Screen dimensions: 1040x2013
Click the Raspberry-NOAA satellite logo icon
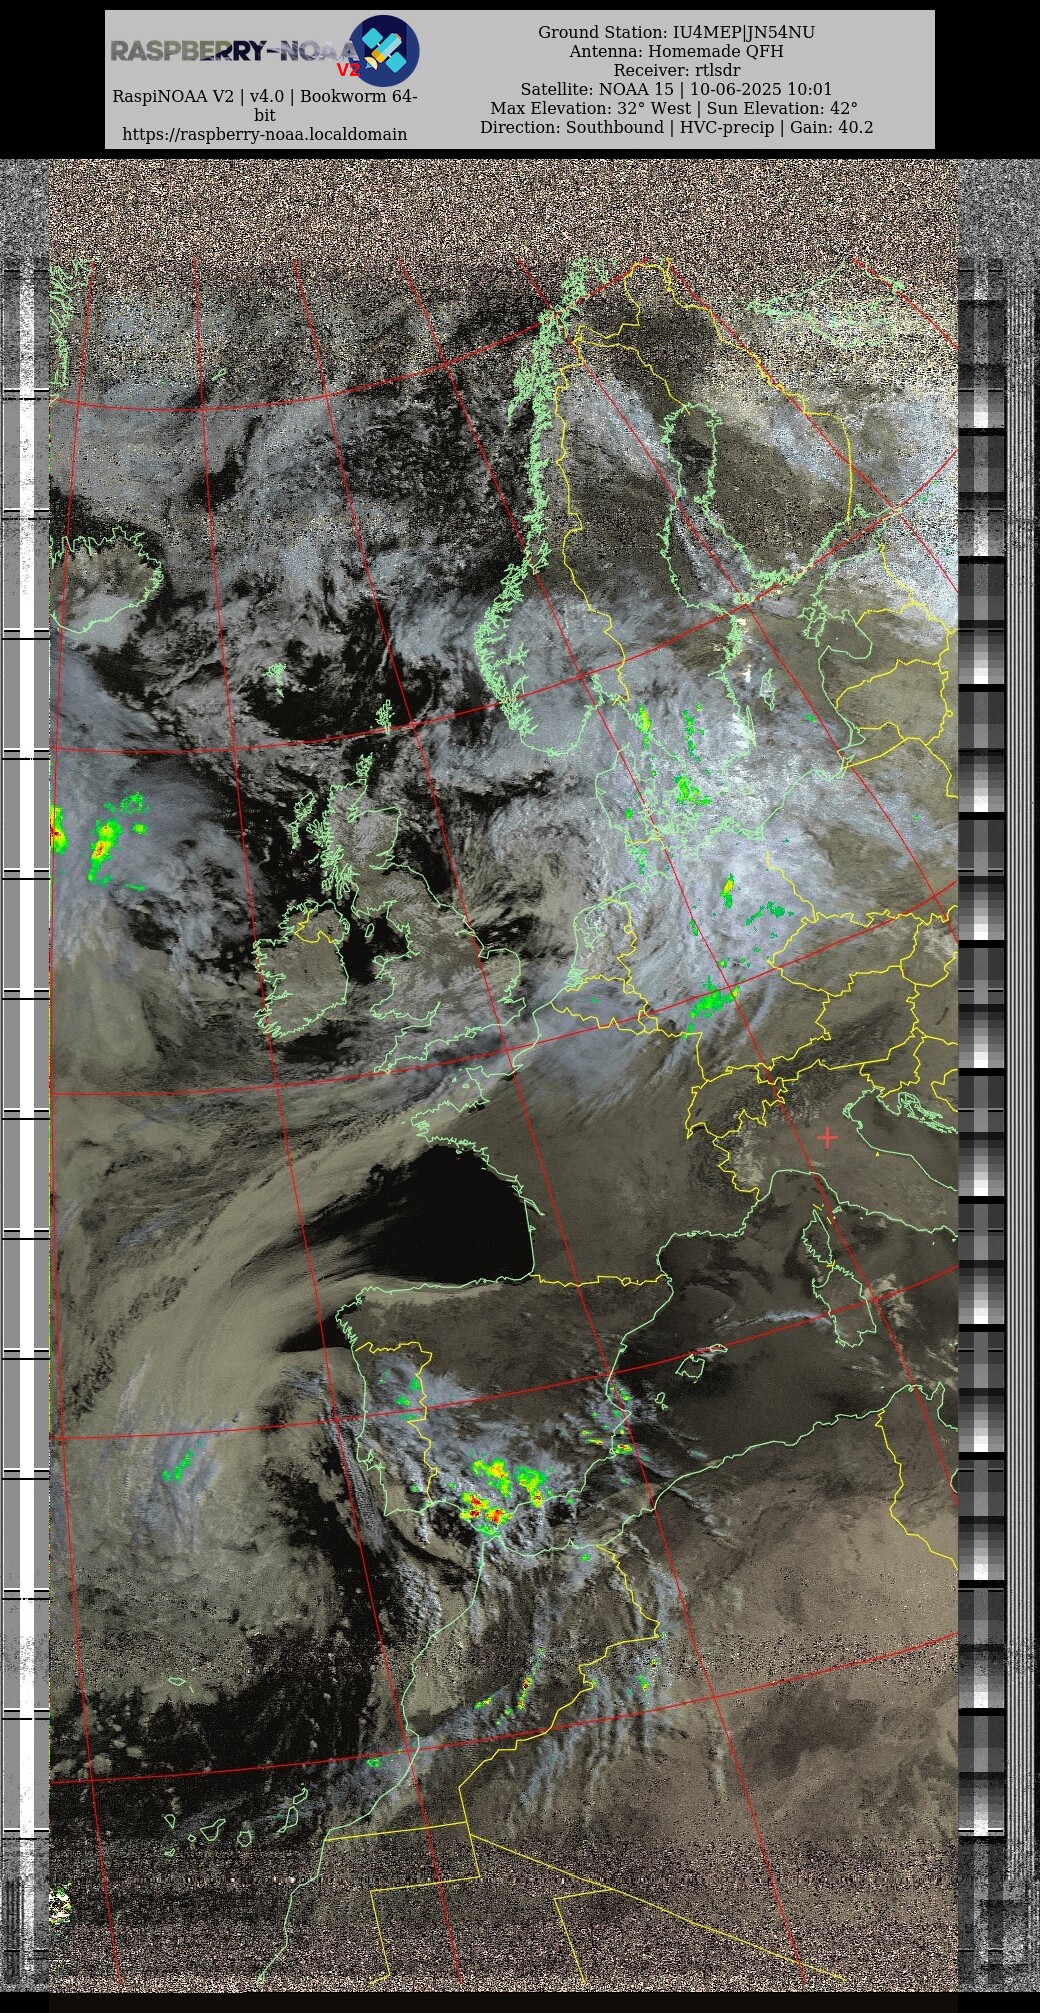384,50
